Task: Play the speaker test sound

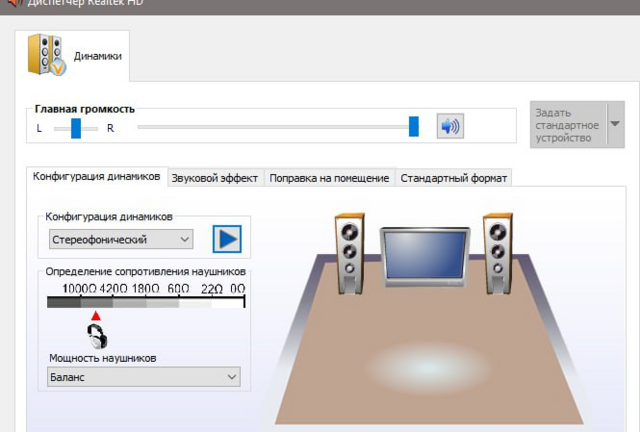Action: tap(227, 239)
